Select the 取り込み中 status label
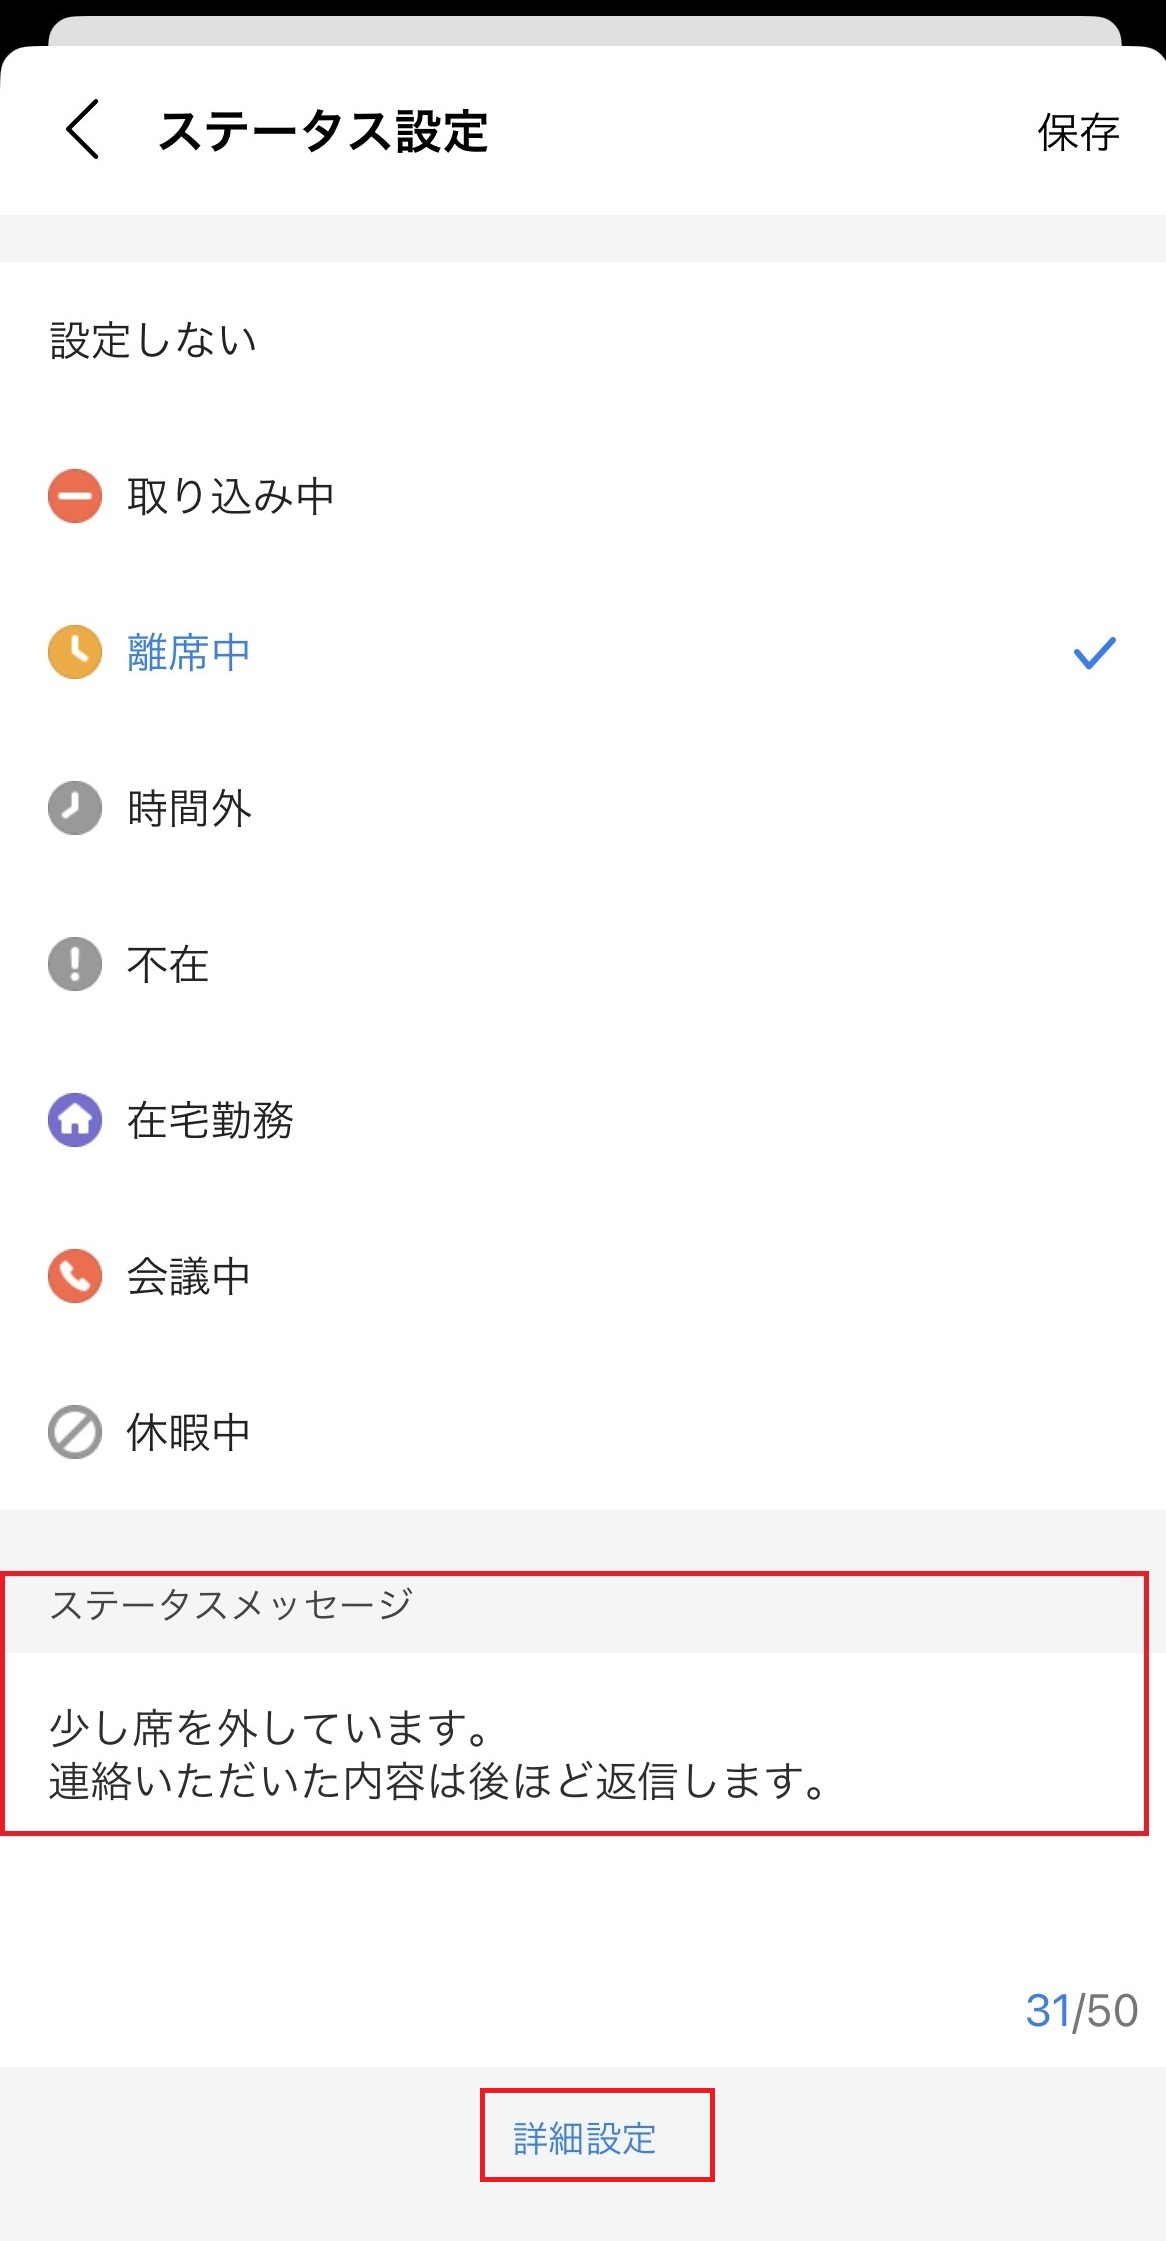This screenshot has height=2241, width=1166. (x=231, y=496)
